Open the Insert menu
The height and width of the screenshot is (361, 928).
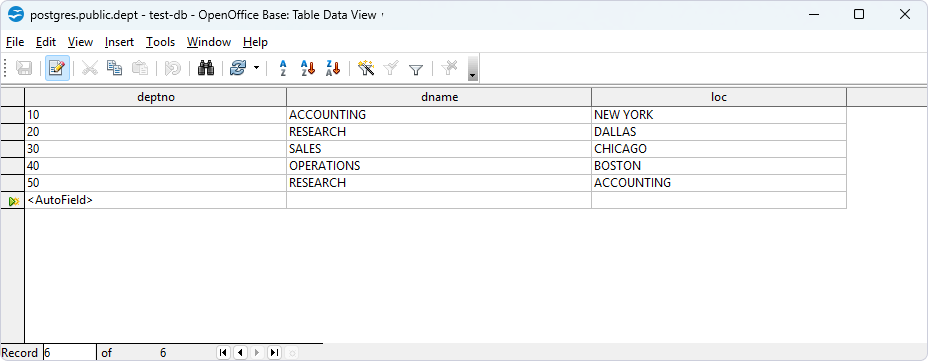coord(119,42)
